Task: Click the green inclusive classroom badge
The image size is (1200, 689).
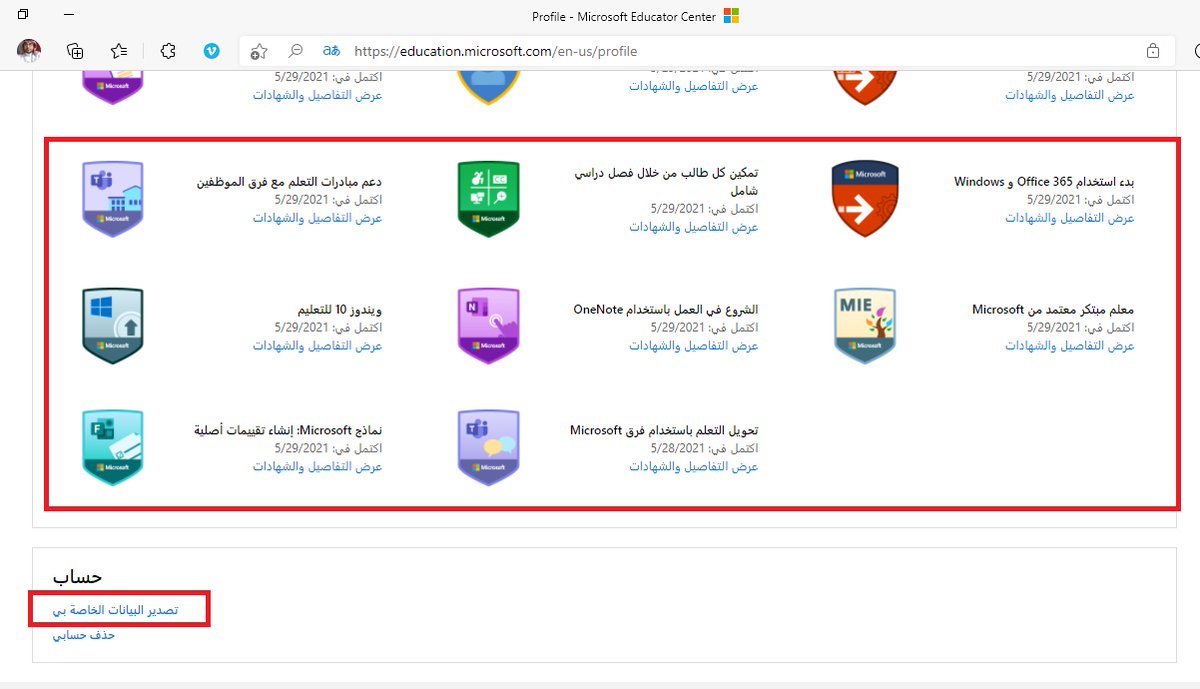Action: [x=488, y=199]
